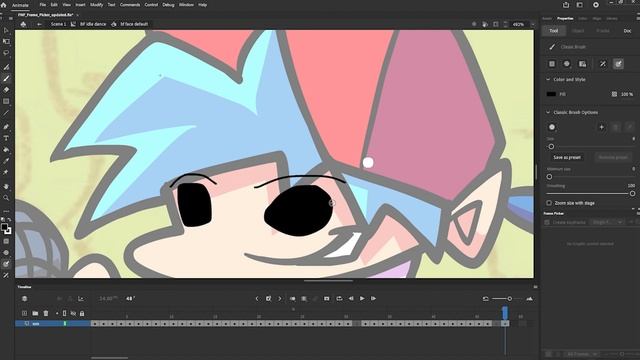Screen dimensions: 640x360
Task: Toggle all layers lock column icon
Action: point(82,313)
